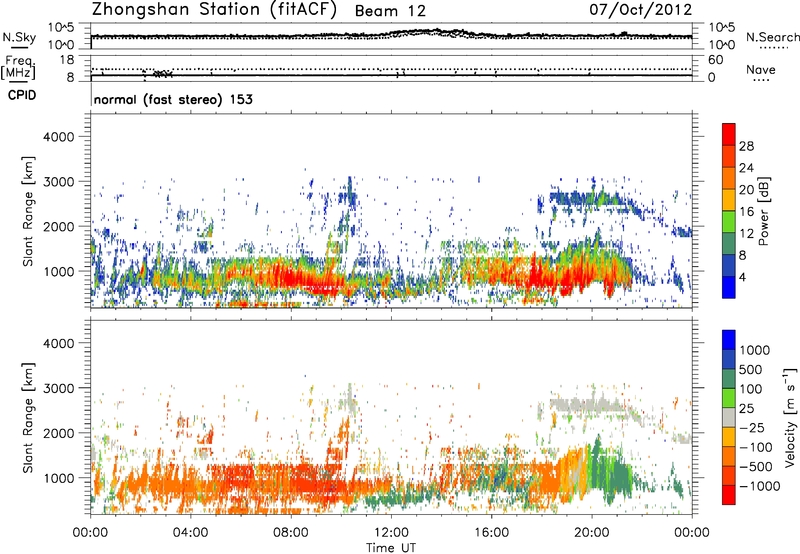Click the '60' Nave axis tick
The height and width of the screenshot is (554, 800).
[x=715, y=60]
